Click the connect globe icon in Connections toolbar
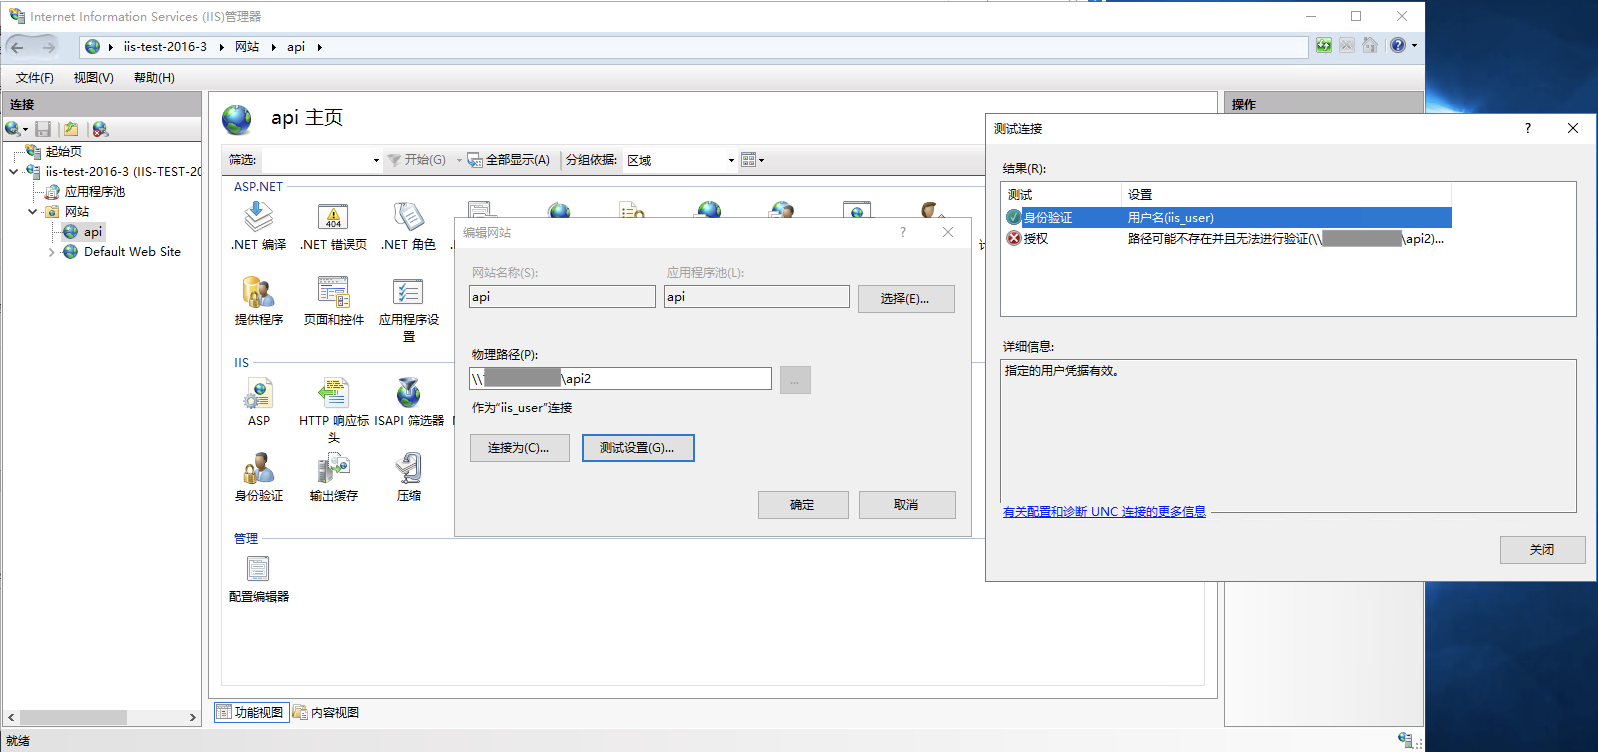 (13, 129)
